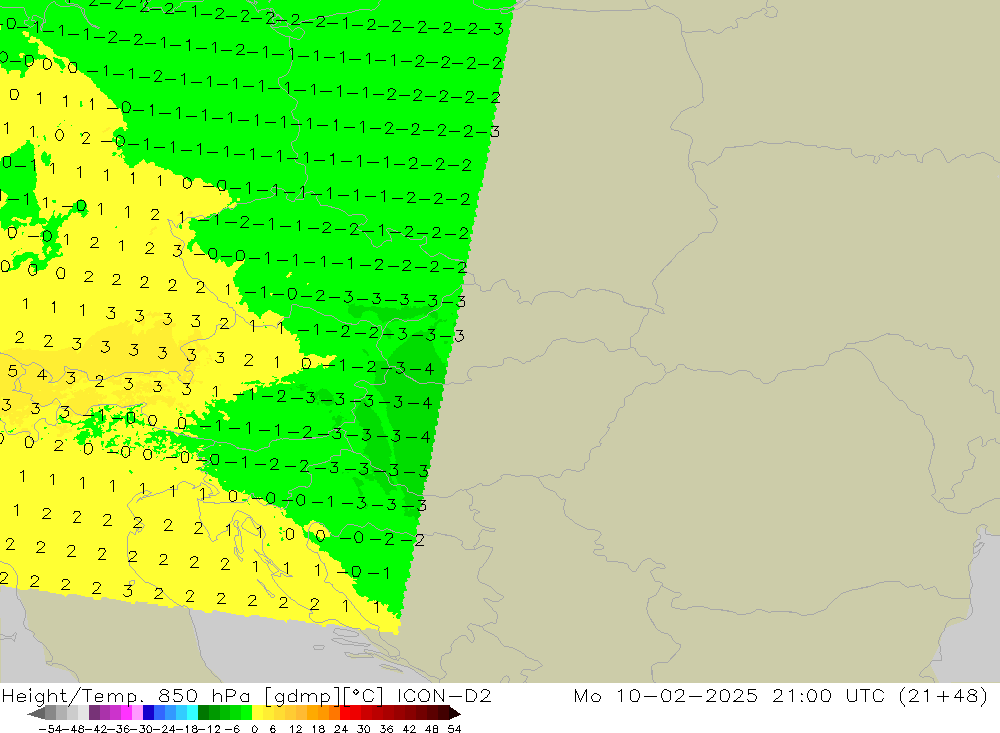1000x733 pixels.
Task: Click the legend label '0' under scale
Action: (254, 729)
